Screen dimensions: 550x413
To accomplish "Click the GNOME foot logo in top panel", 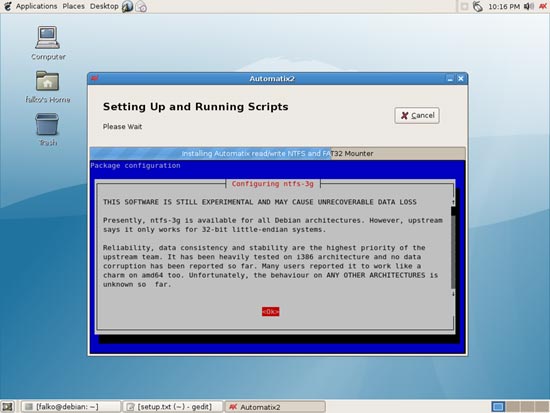I will click(7, 6).
